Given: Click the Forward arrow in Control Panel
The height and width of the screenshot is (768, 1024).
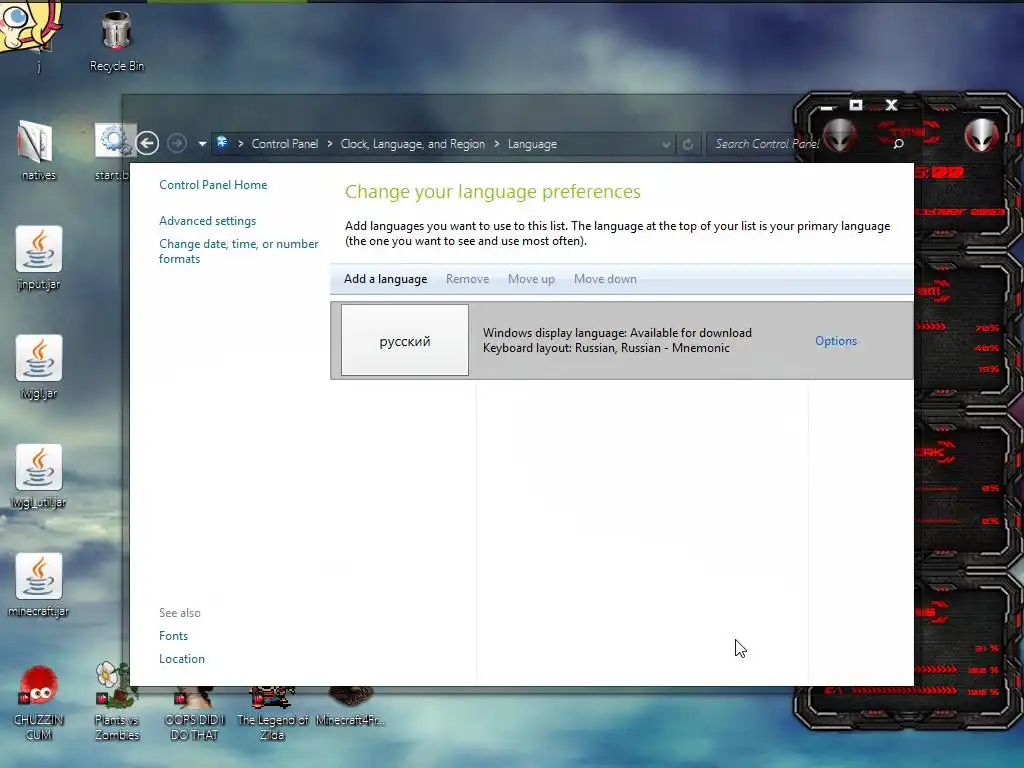Looking at the screenshot, I should (x=176, y=143).
